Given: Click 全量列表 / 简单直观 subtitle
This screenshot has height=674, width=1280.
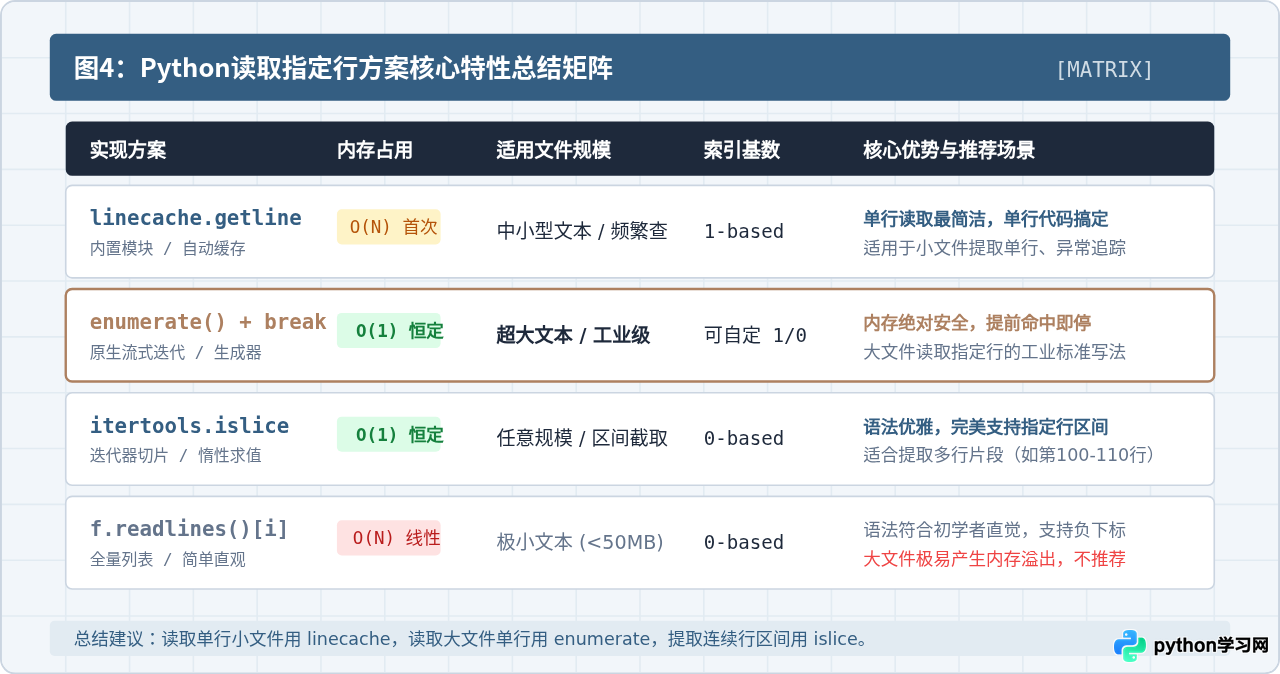Looking at the screenshot, I should [x=167, y=559].
